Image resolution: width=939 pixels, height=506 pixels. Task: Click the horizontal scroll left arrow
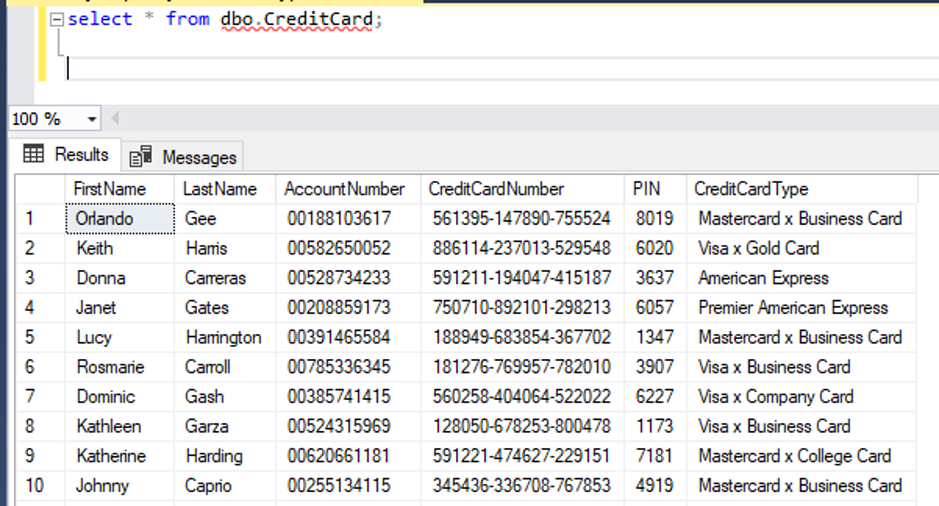click(113, 119)
